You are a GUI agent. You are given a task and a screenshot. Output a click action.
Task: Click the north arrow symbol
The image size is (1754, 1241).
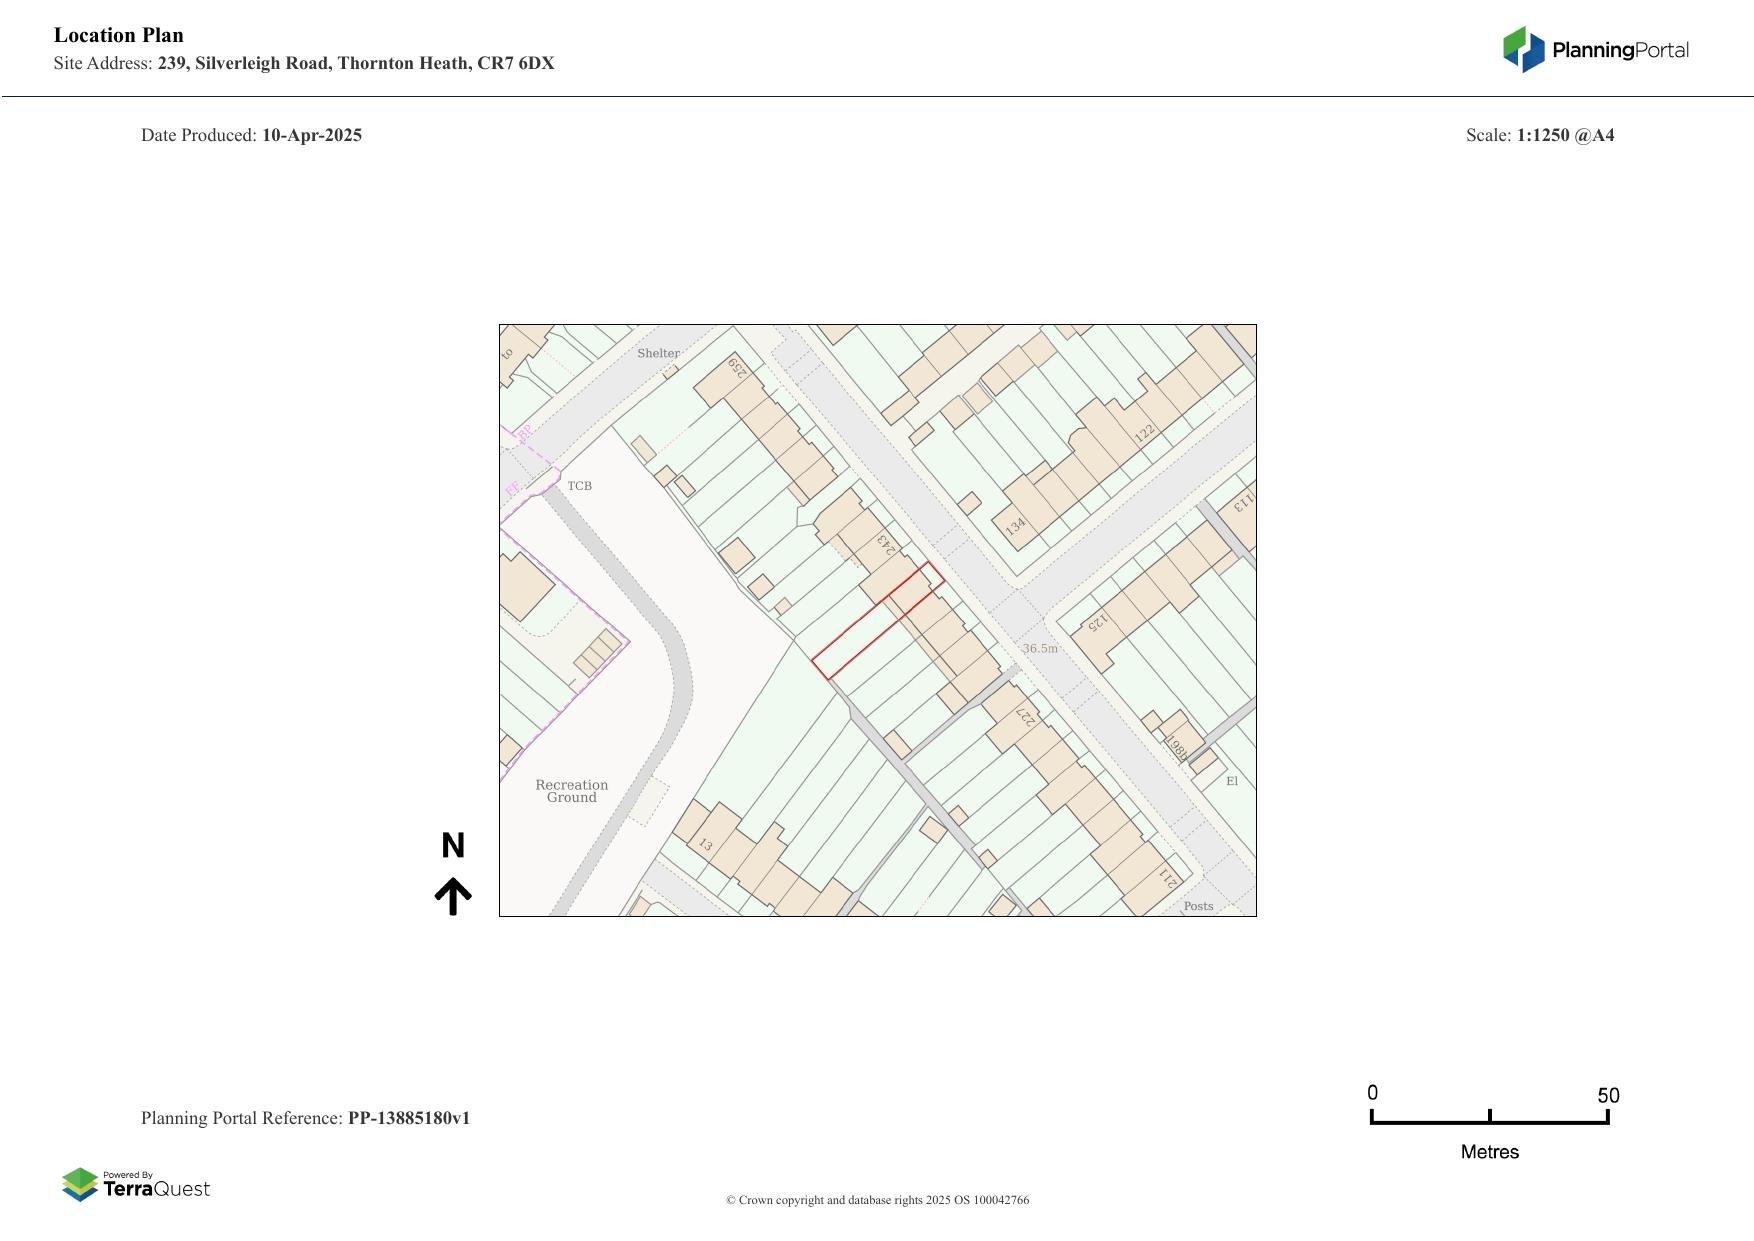[453, 896]
